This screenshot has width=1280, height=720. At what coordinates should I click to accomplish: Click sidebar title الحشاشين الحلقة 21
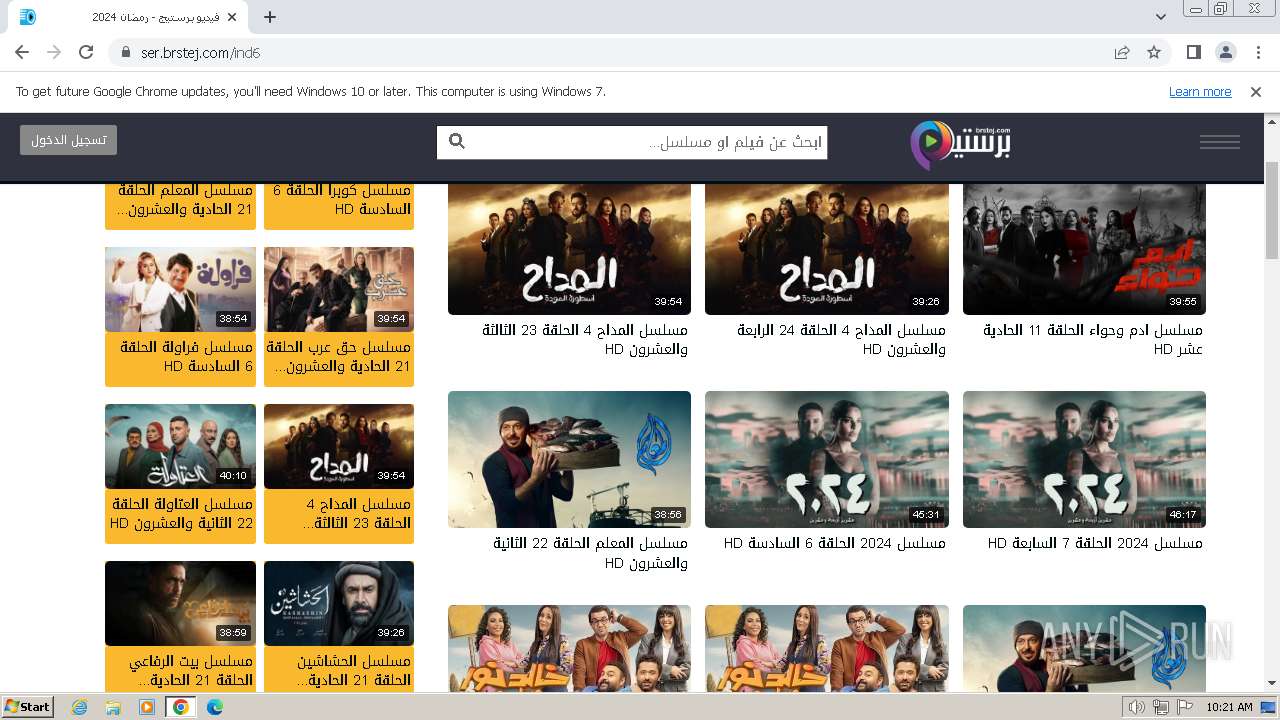[354, 670]
